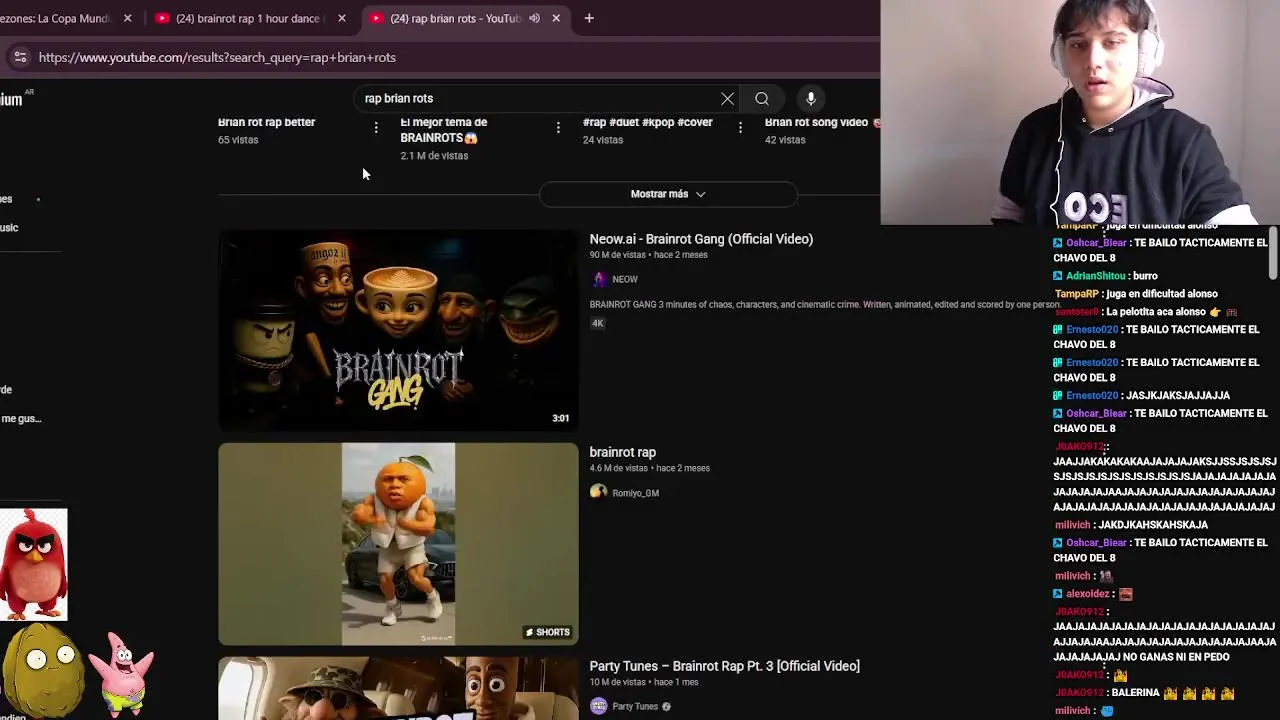1280x720 pixels.
Task: Visit the Party Tunes channel name
Action: pos(635,706)
